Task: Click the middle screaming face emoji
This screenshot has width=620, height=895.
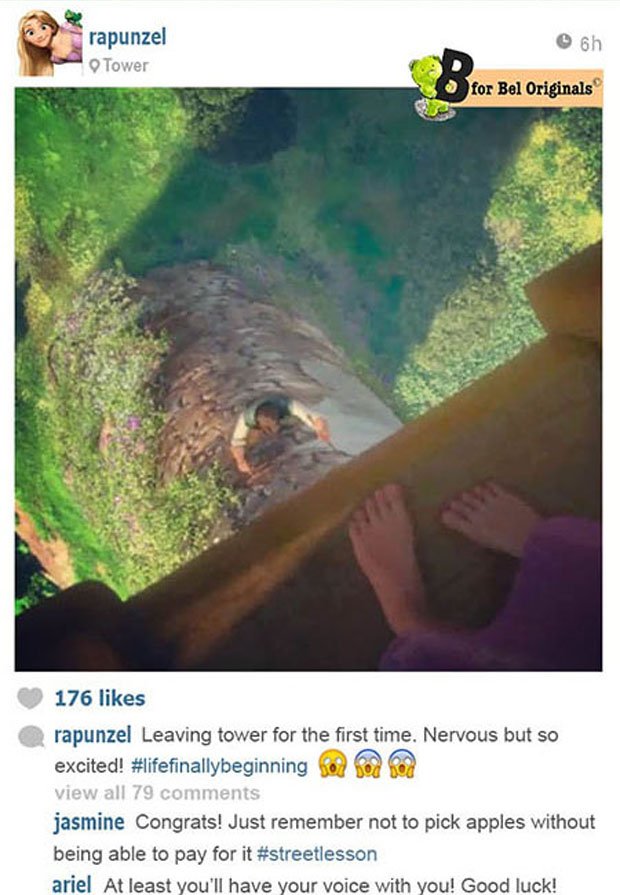Action: pos(368,764)
